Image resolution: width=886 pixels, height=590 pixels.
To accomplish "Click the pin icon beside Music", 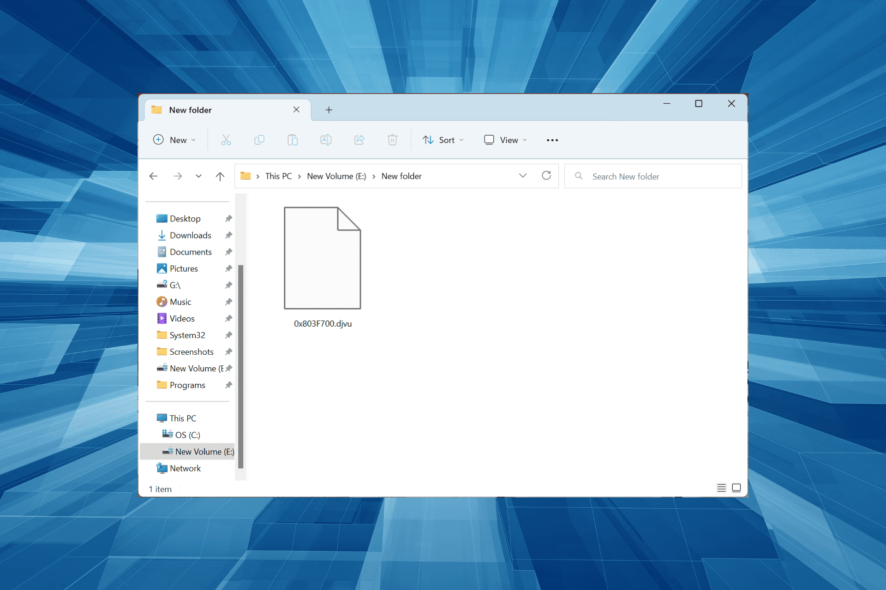I will coord(228,302).
